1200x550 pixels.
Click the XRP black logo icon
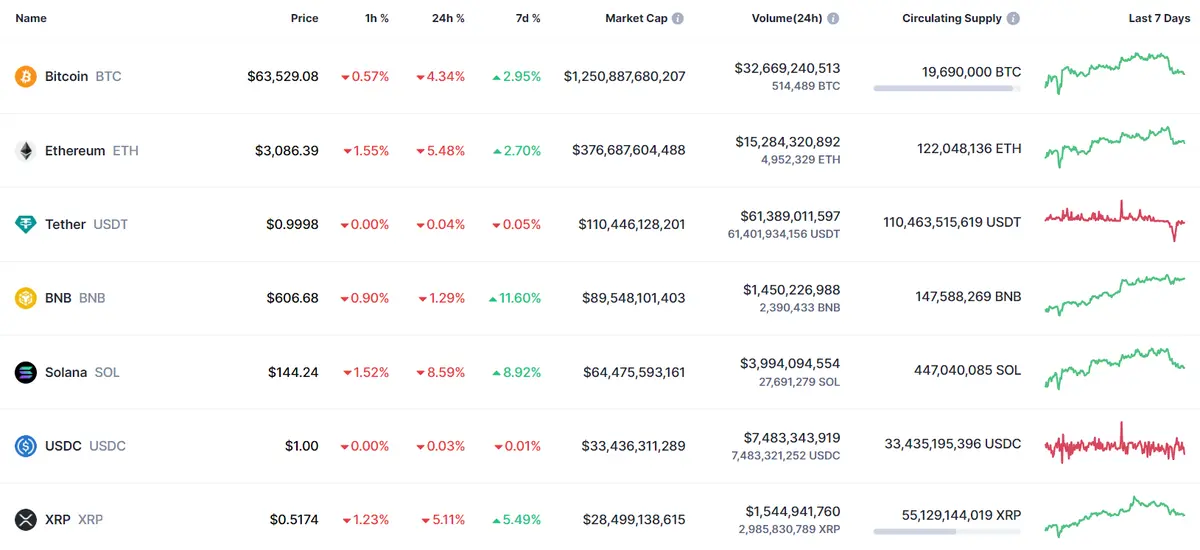pos(26,520)
